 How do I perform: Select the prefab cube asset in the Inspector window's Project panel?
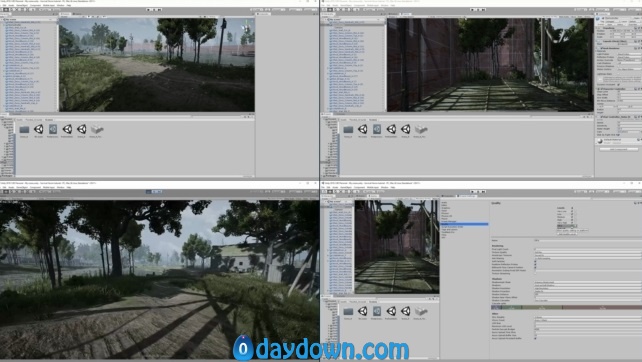click(420, 129)
